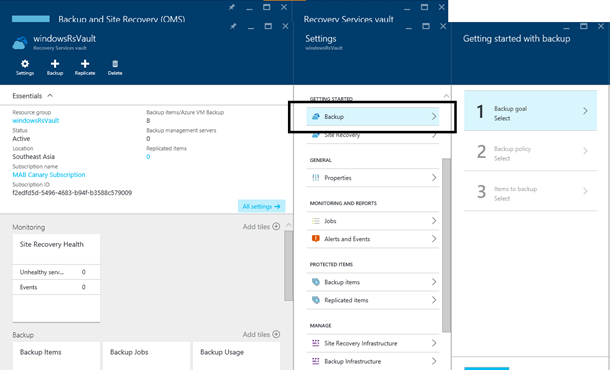The image size is (610, 370).
Task: Expand the Replicated items chevron
Action: pos(434,300)
